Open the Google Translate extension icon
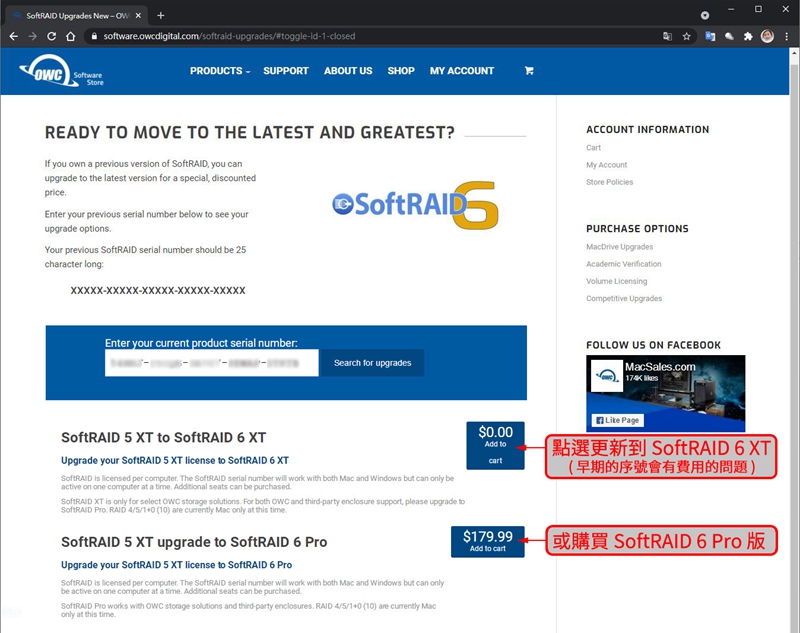The image size is (800, 633). coord(710,36)
